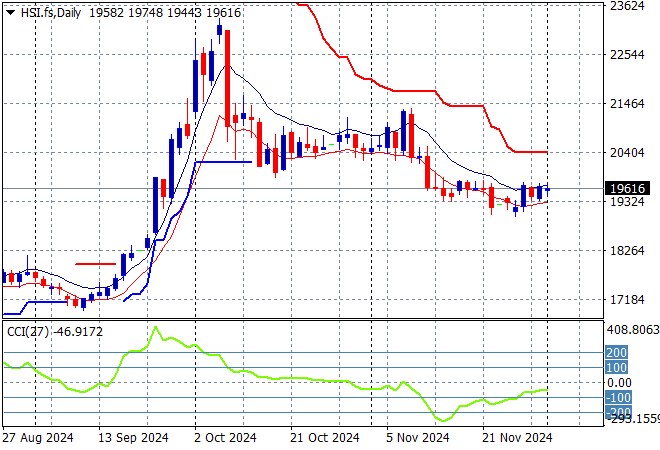Click the tallest blue candle at the October peak
Image resolution: width=660 pixels, height=450 pixels.
[195, 85]
